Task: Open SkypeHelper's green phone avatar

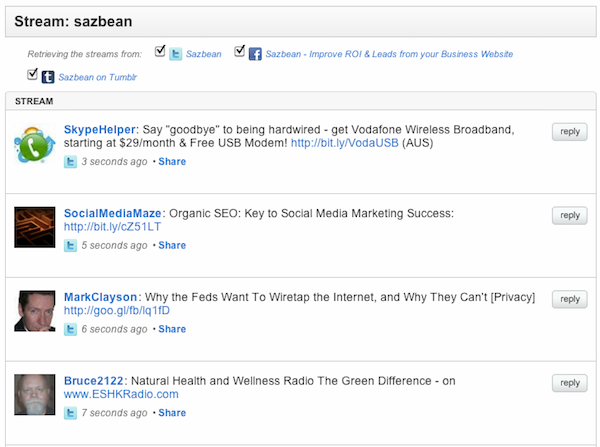Action: pyautogui.click(x=34, y=143)
